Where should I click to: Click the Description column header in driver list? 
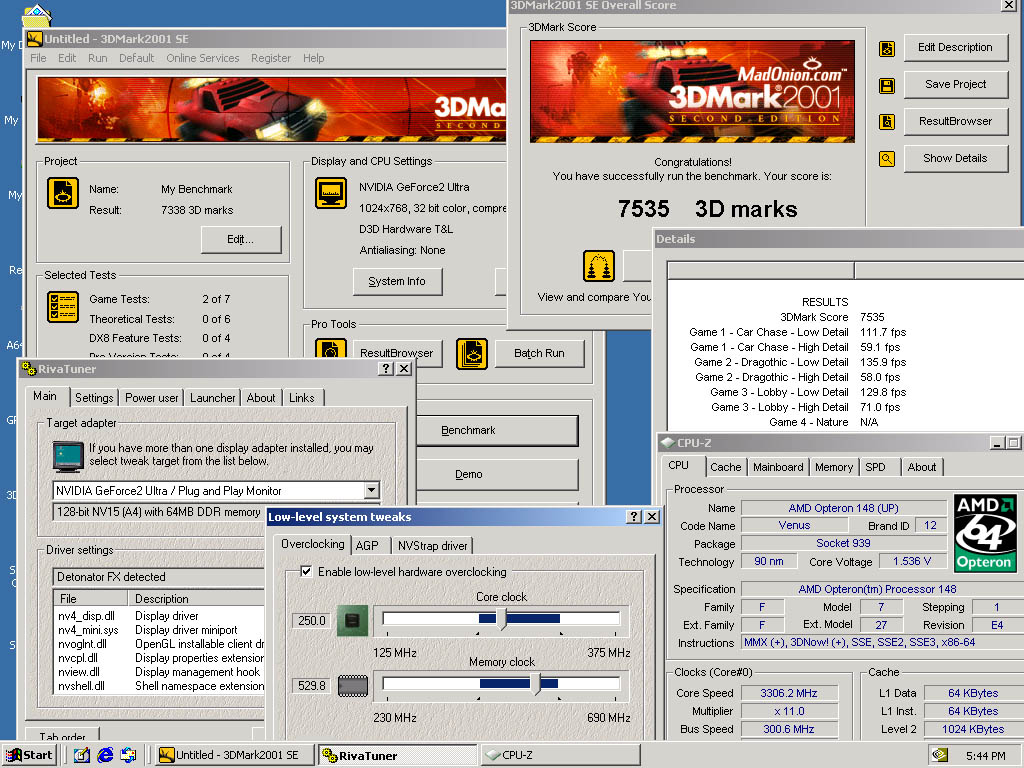pos(196,599)
